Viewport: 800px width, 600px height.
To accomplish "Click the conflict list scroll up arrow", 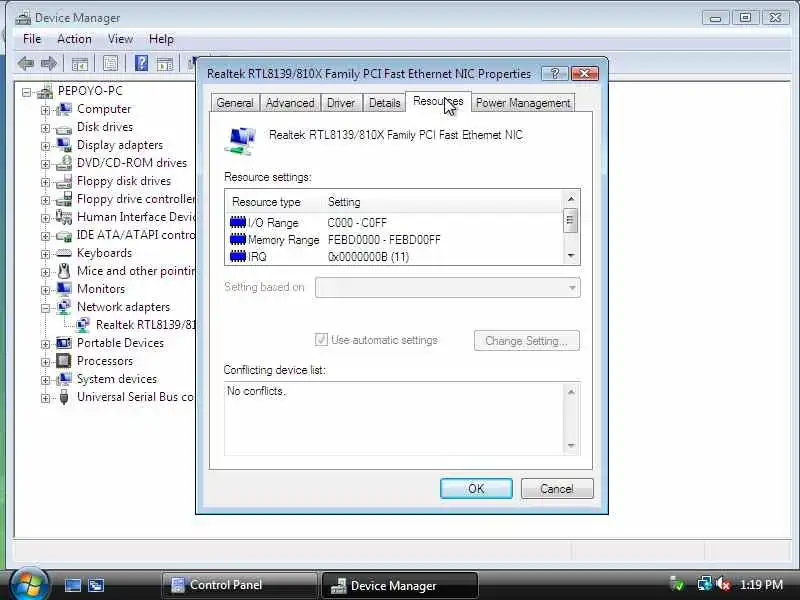I will coord(571,392).
